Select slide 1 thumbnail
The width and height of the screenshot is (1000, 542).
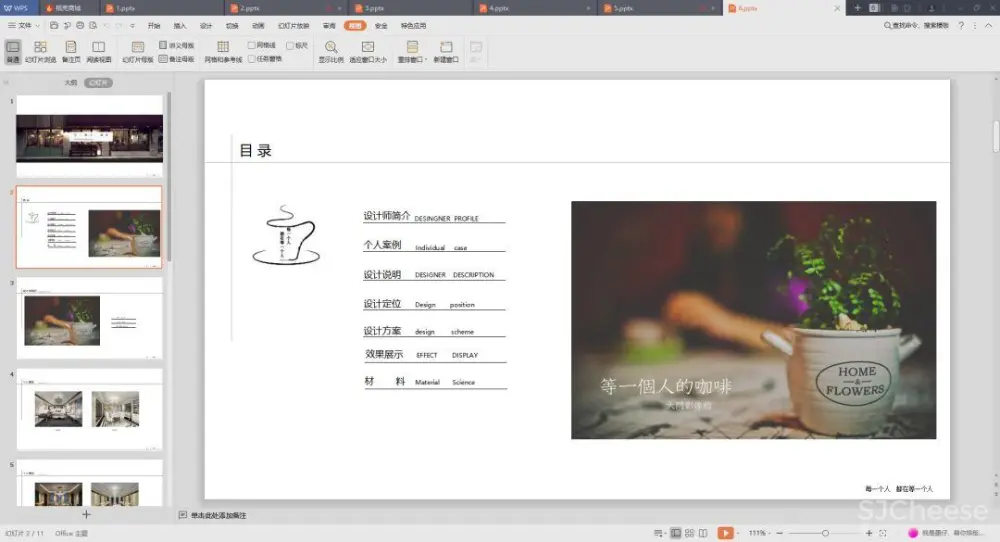point(89,136)
